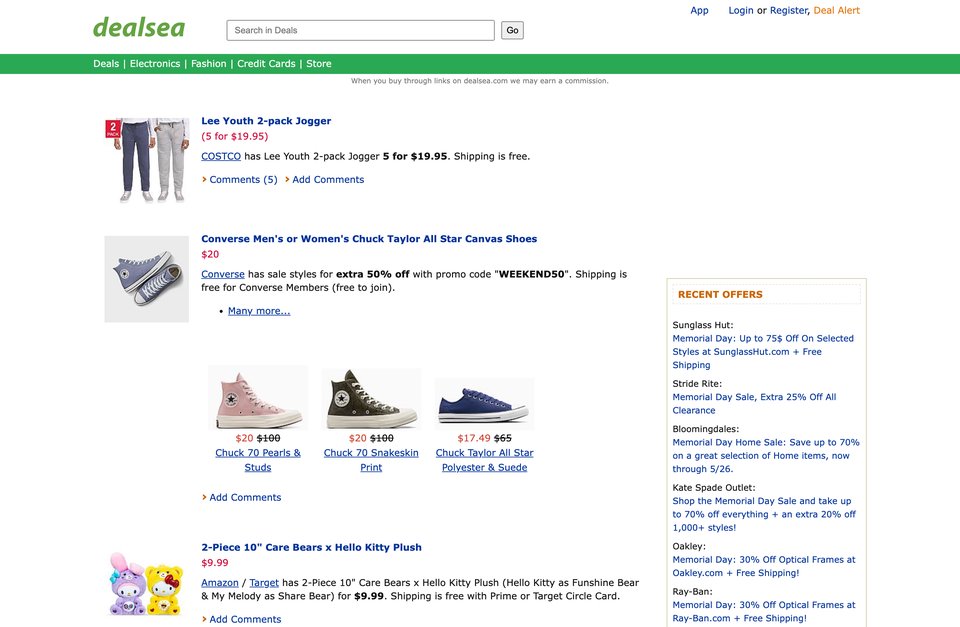The width and height of the screenshot is (960, 627).
Task: Open the Lee Youth jogger product image
Action: pos(147,160)
